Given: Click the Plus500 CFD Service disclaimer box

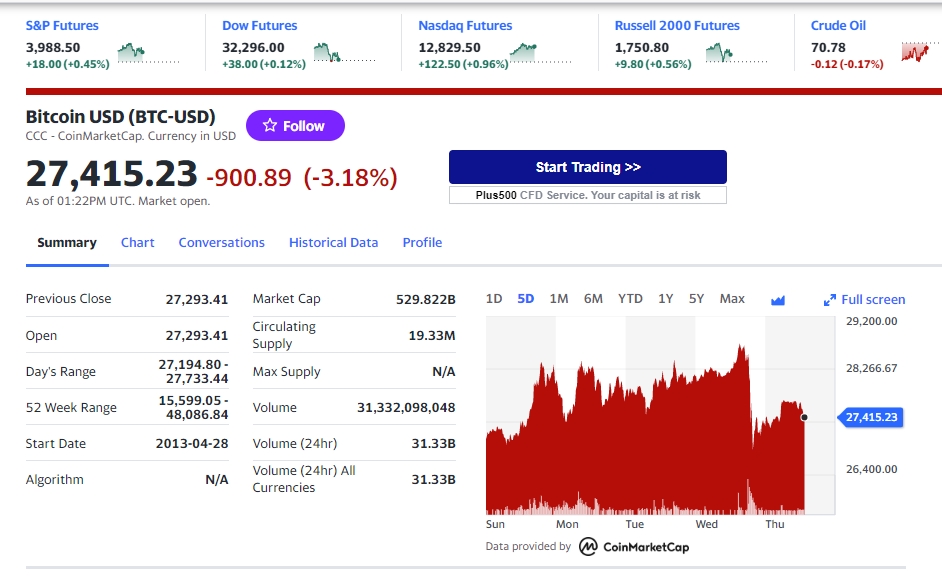Looking at the screenshot, I should coord(588,195).
